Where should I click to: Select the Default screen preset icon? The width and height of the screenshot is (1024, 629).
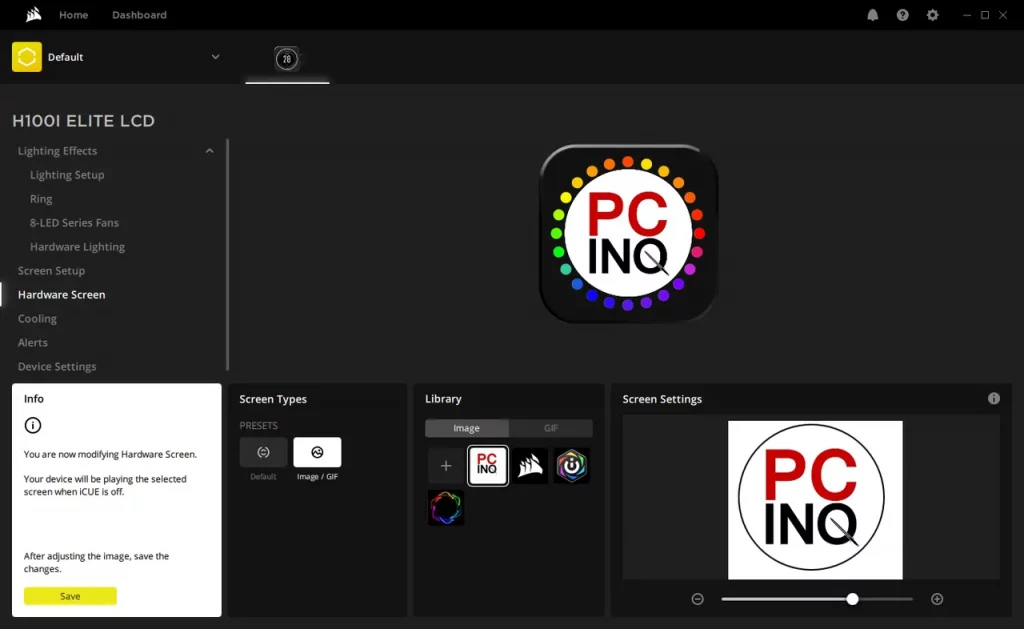(263, 452)
